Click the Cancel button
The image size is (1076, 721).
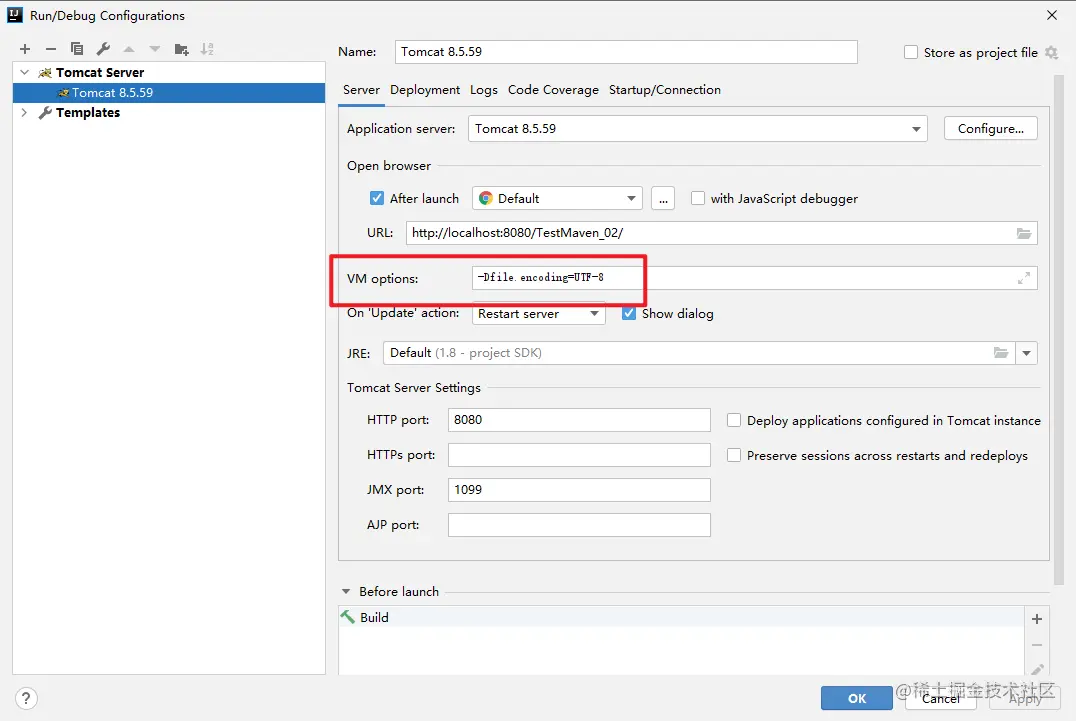point(941,698)
